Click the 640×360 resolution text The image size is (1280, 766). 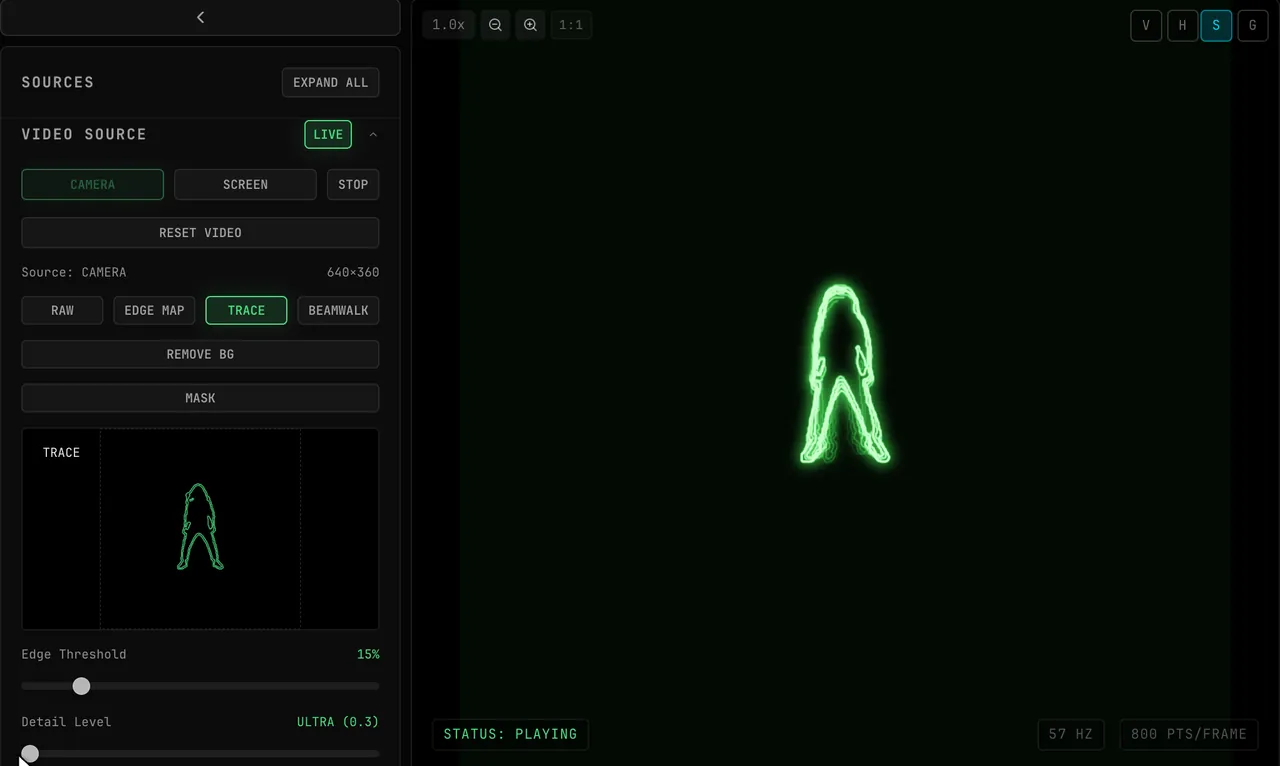pyautogui.click(x=353, y=272)
